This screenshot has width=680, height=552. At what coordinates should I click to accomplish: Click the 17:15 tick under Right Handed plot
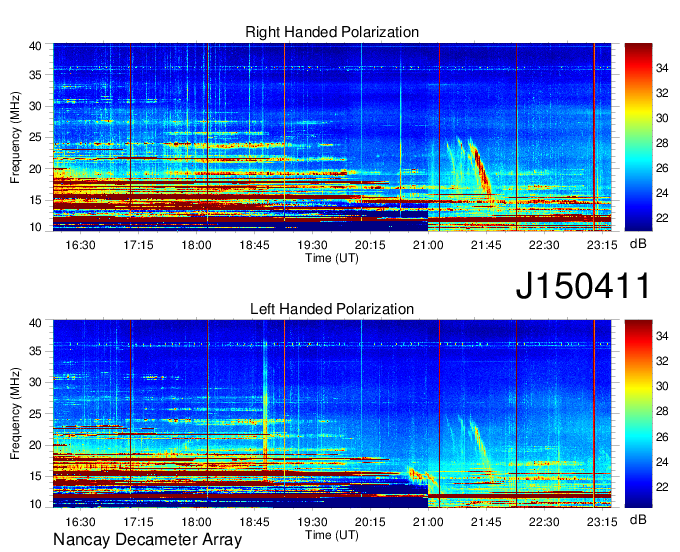138,245
